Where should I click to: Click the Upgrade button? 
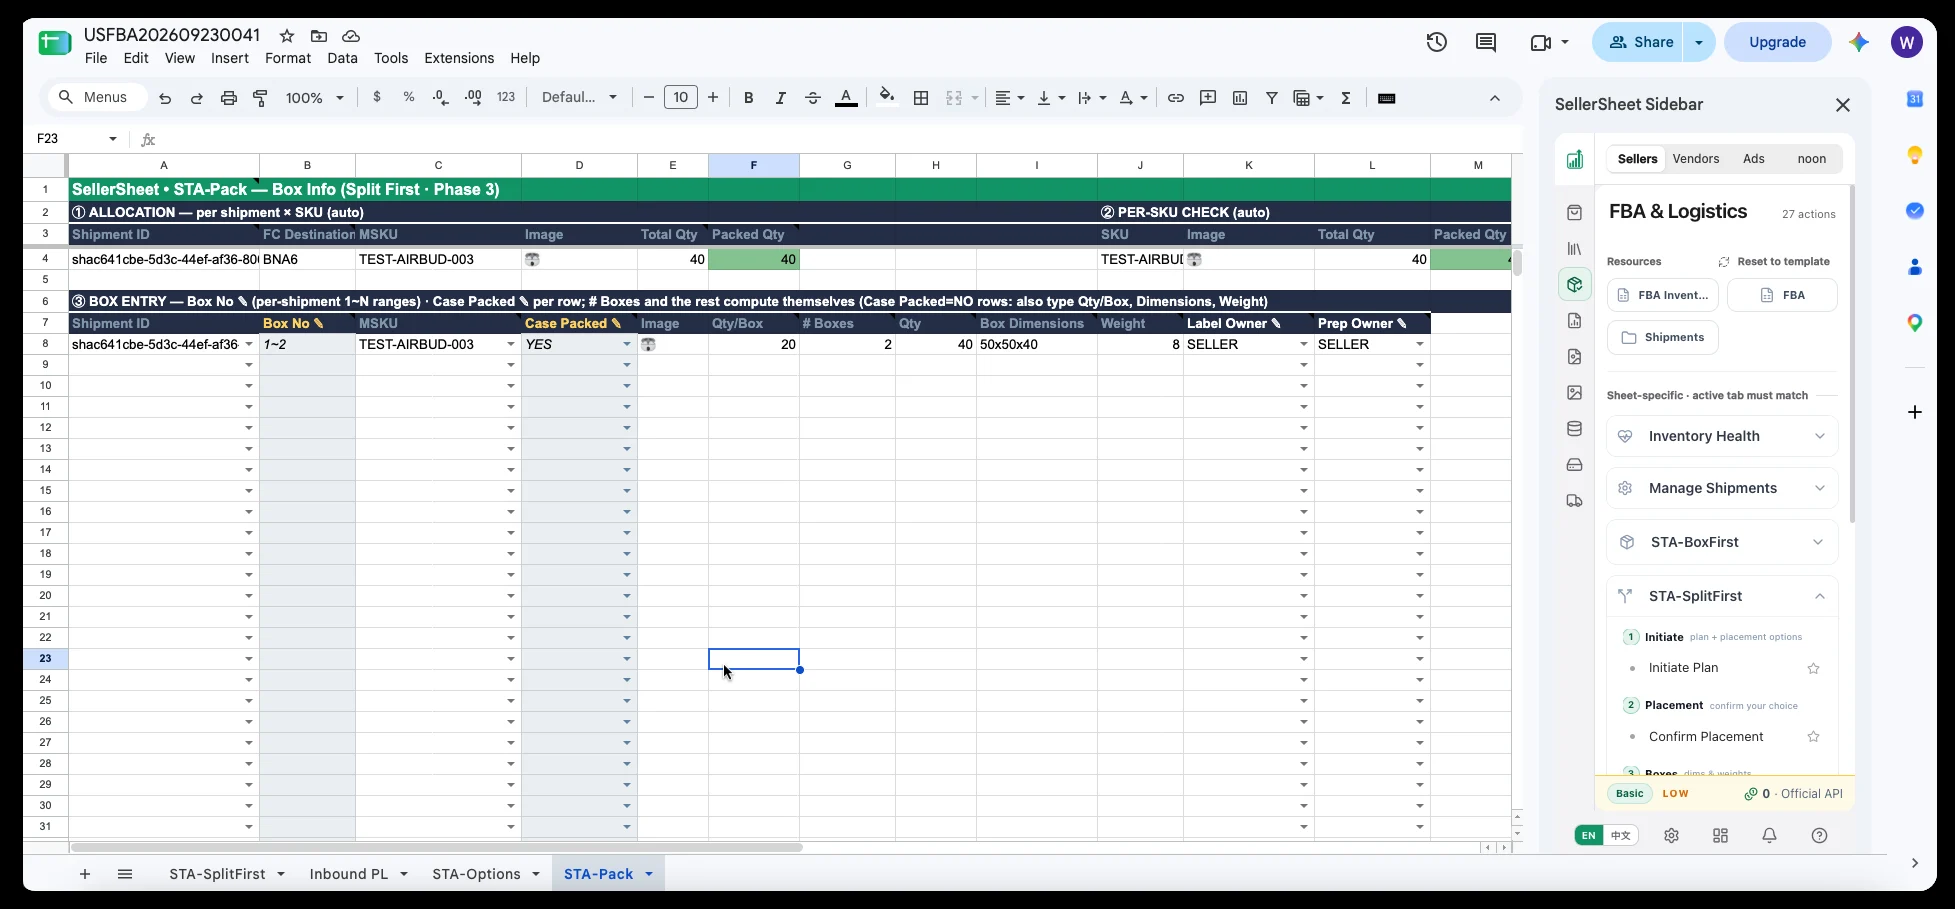(1777, 42)
